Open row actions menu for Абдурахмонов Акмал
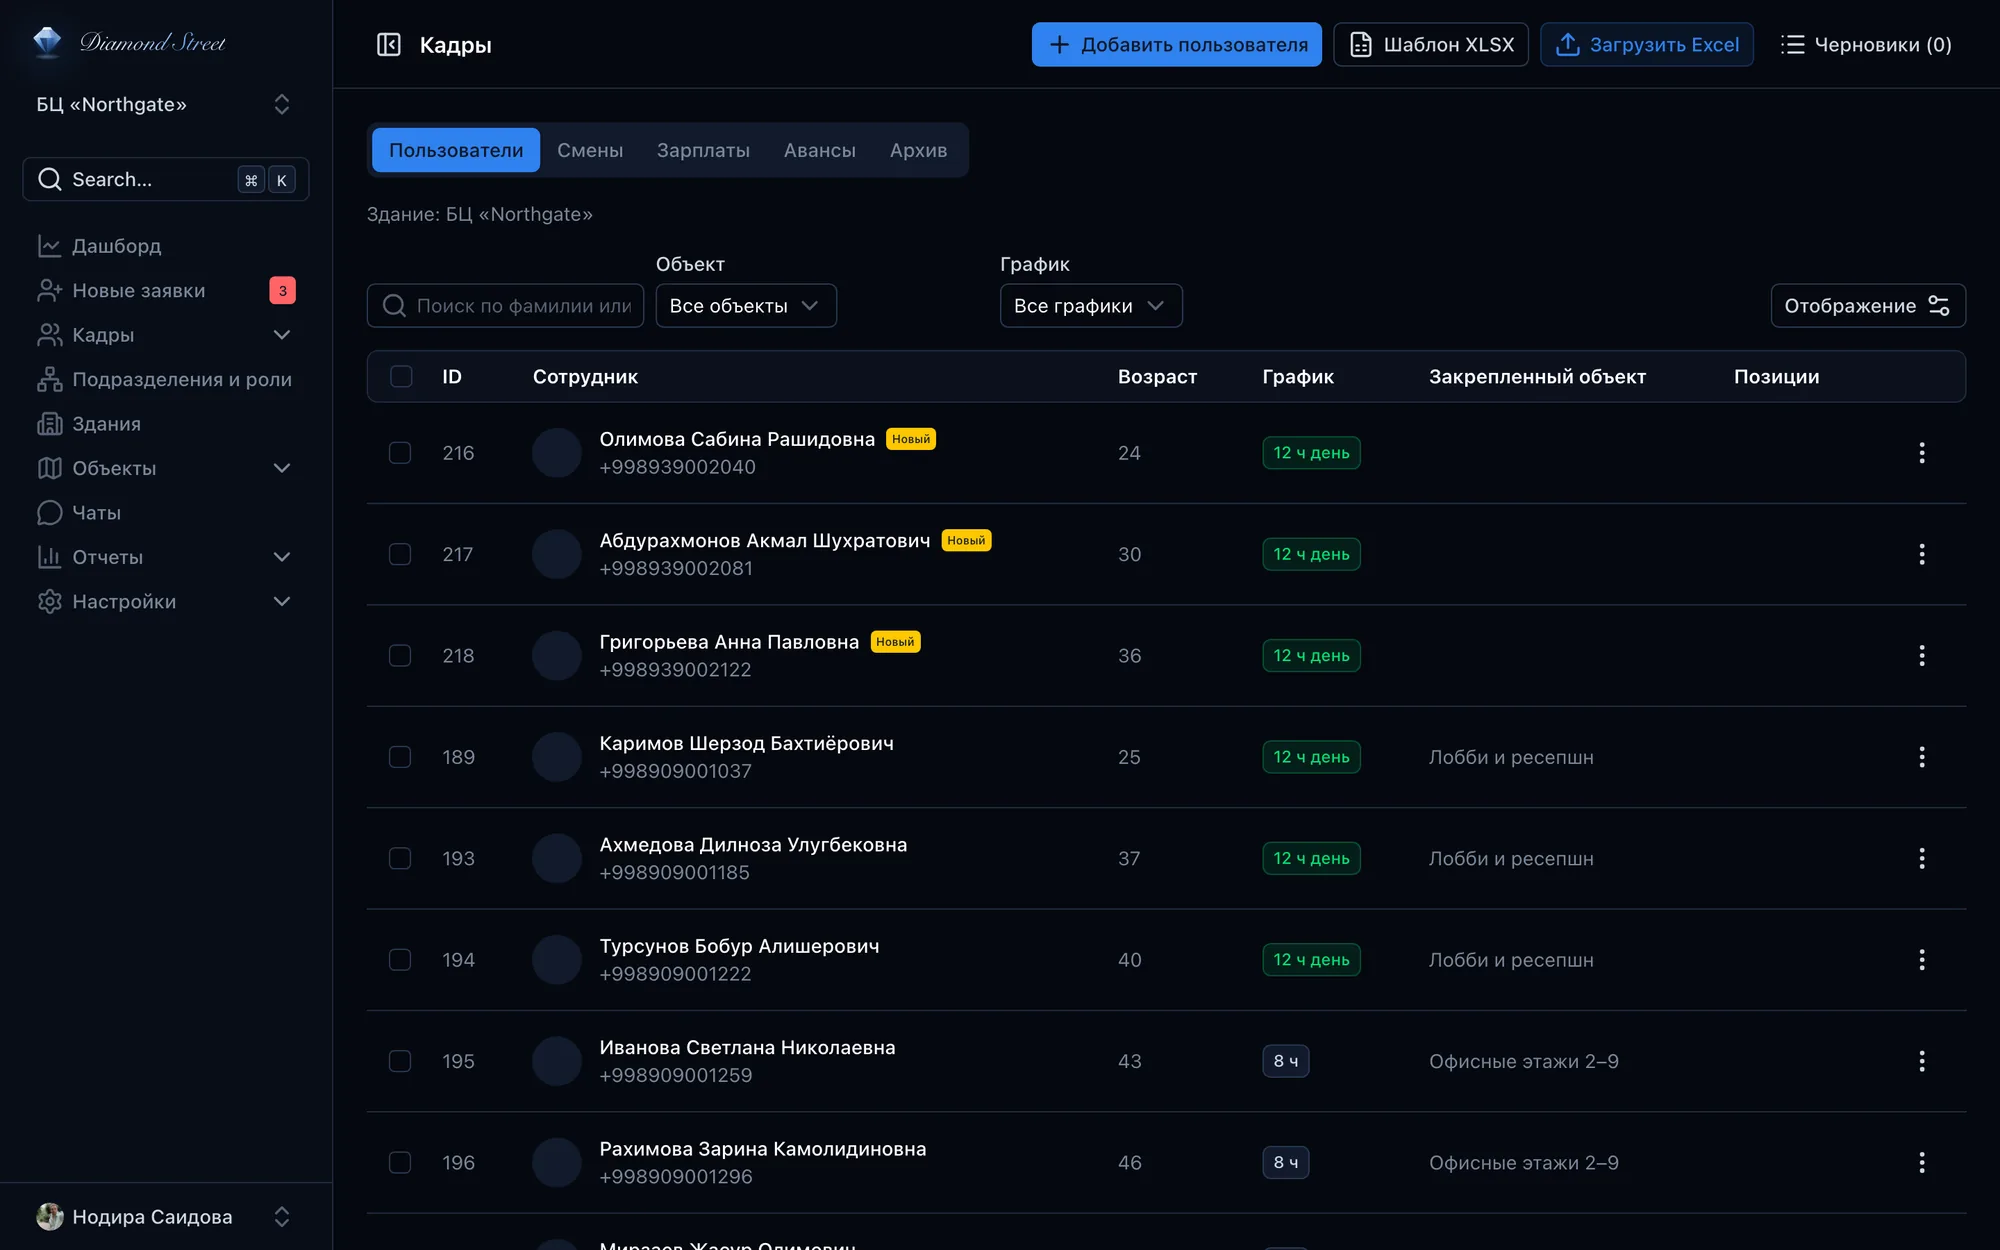The height and width of the screenshot is (1250, 2000). 1921,554
